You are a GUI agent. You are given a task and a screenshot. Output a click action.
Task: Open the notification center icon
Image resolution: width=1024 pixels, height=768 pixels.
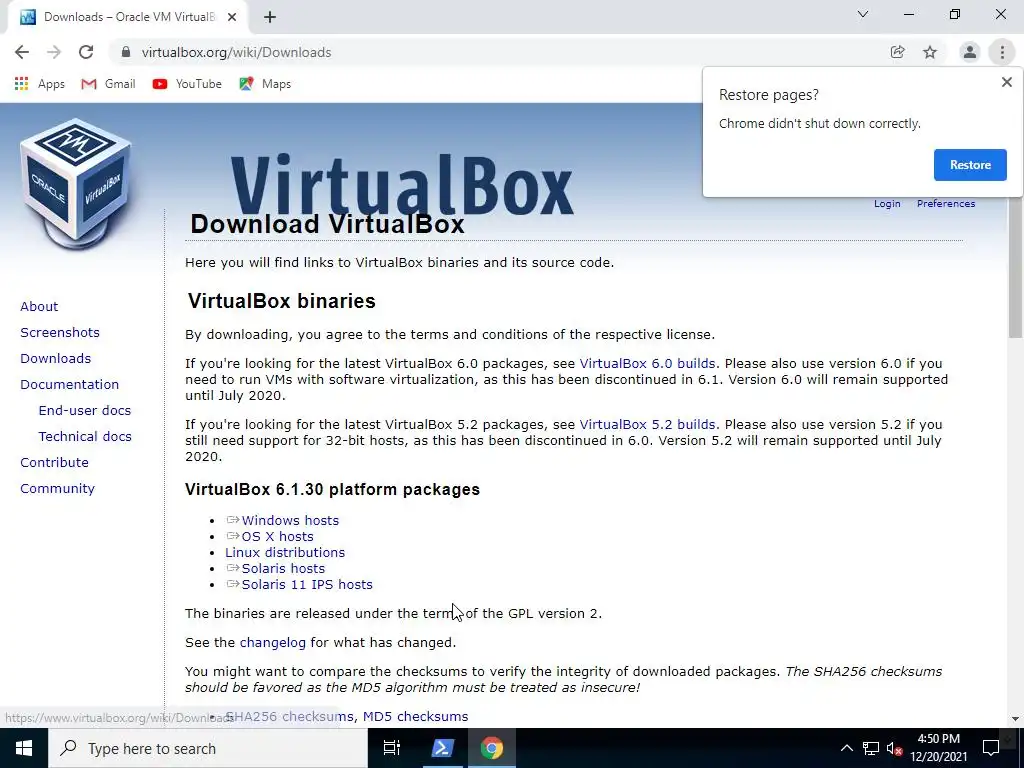[991, 748]
